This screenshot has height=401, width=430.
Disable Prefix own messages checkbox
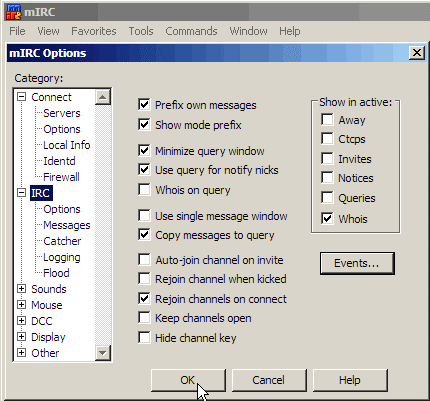click(144, 105)
